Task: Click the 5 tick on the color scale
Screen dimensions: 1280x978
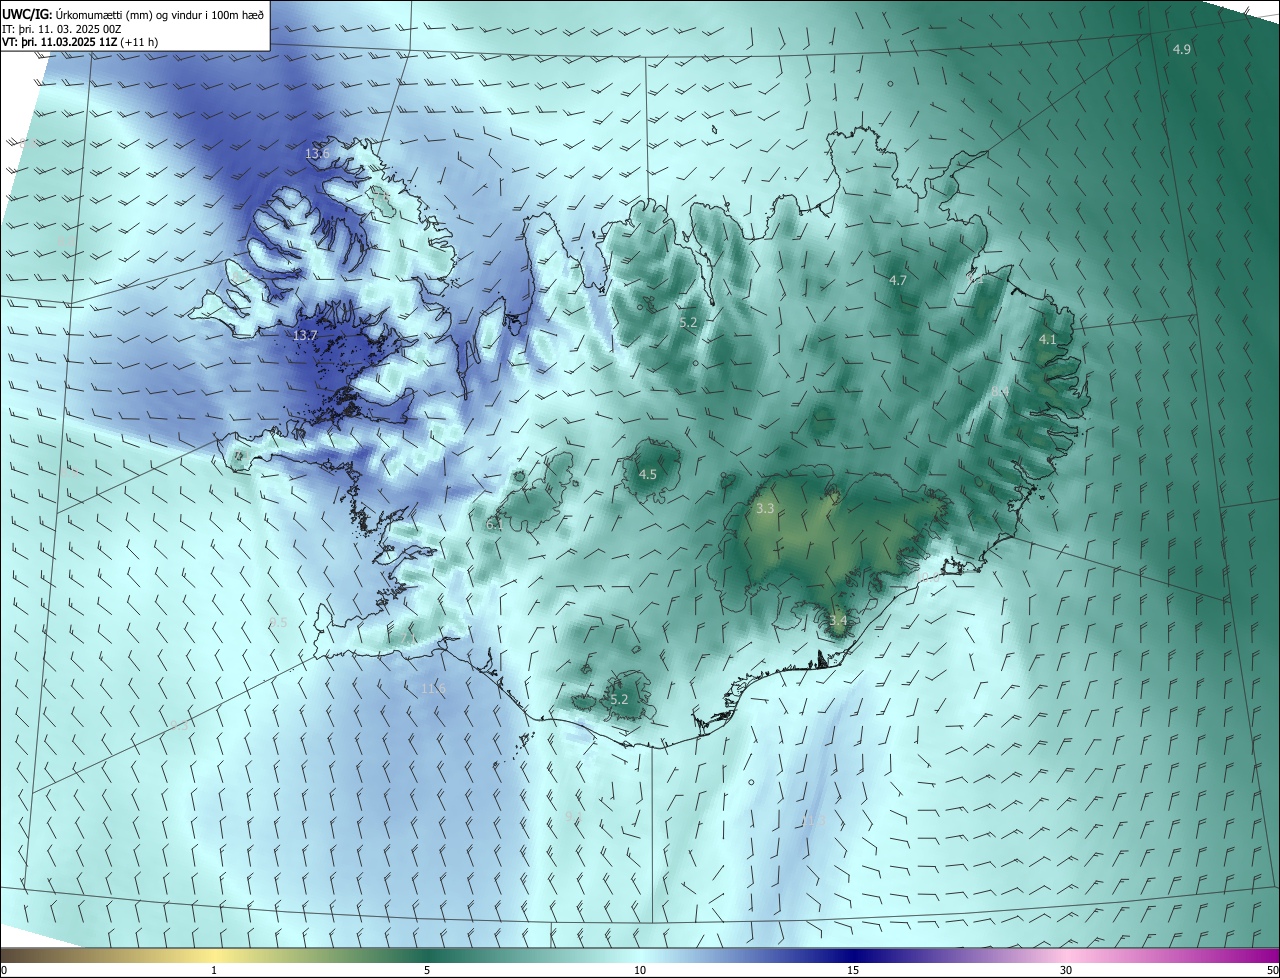Action: pos(427,970)
